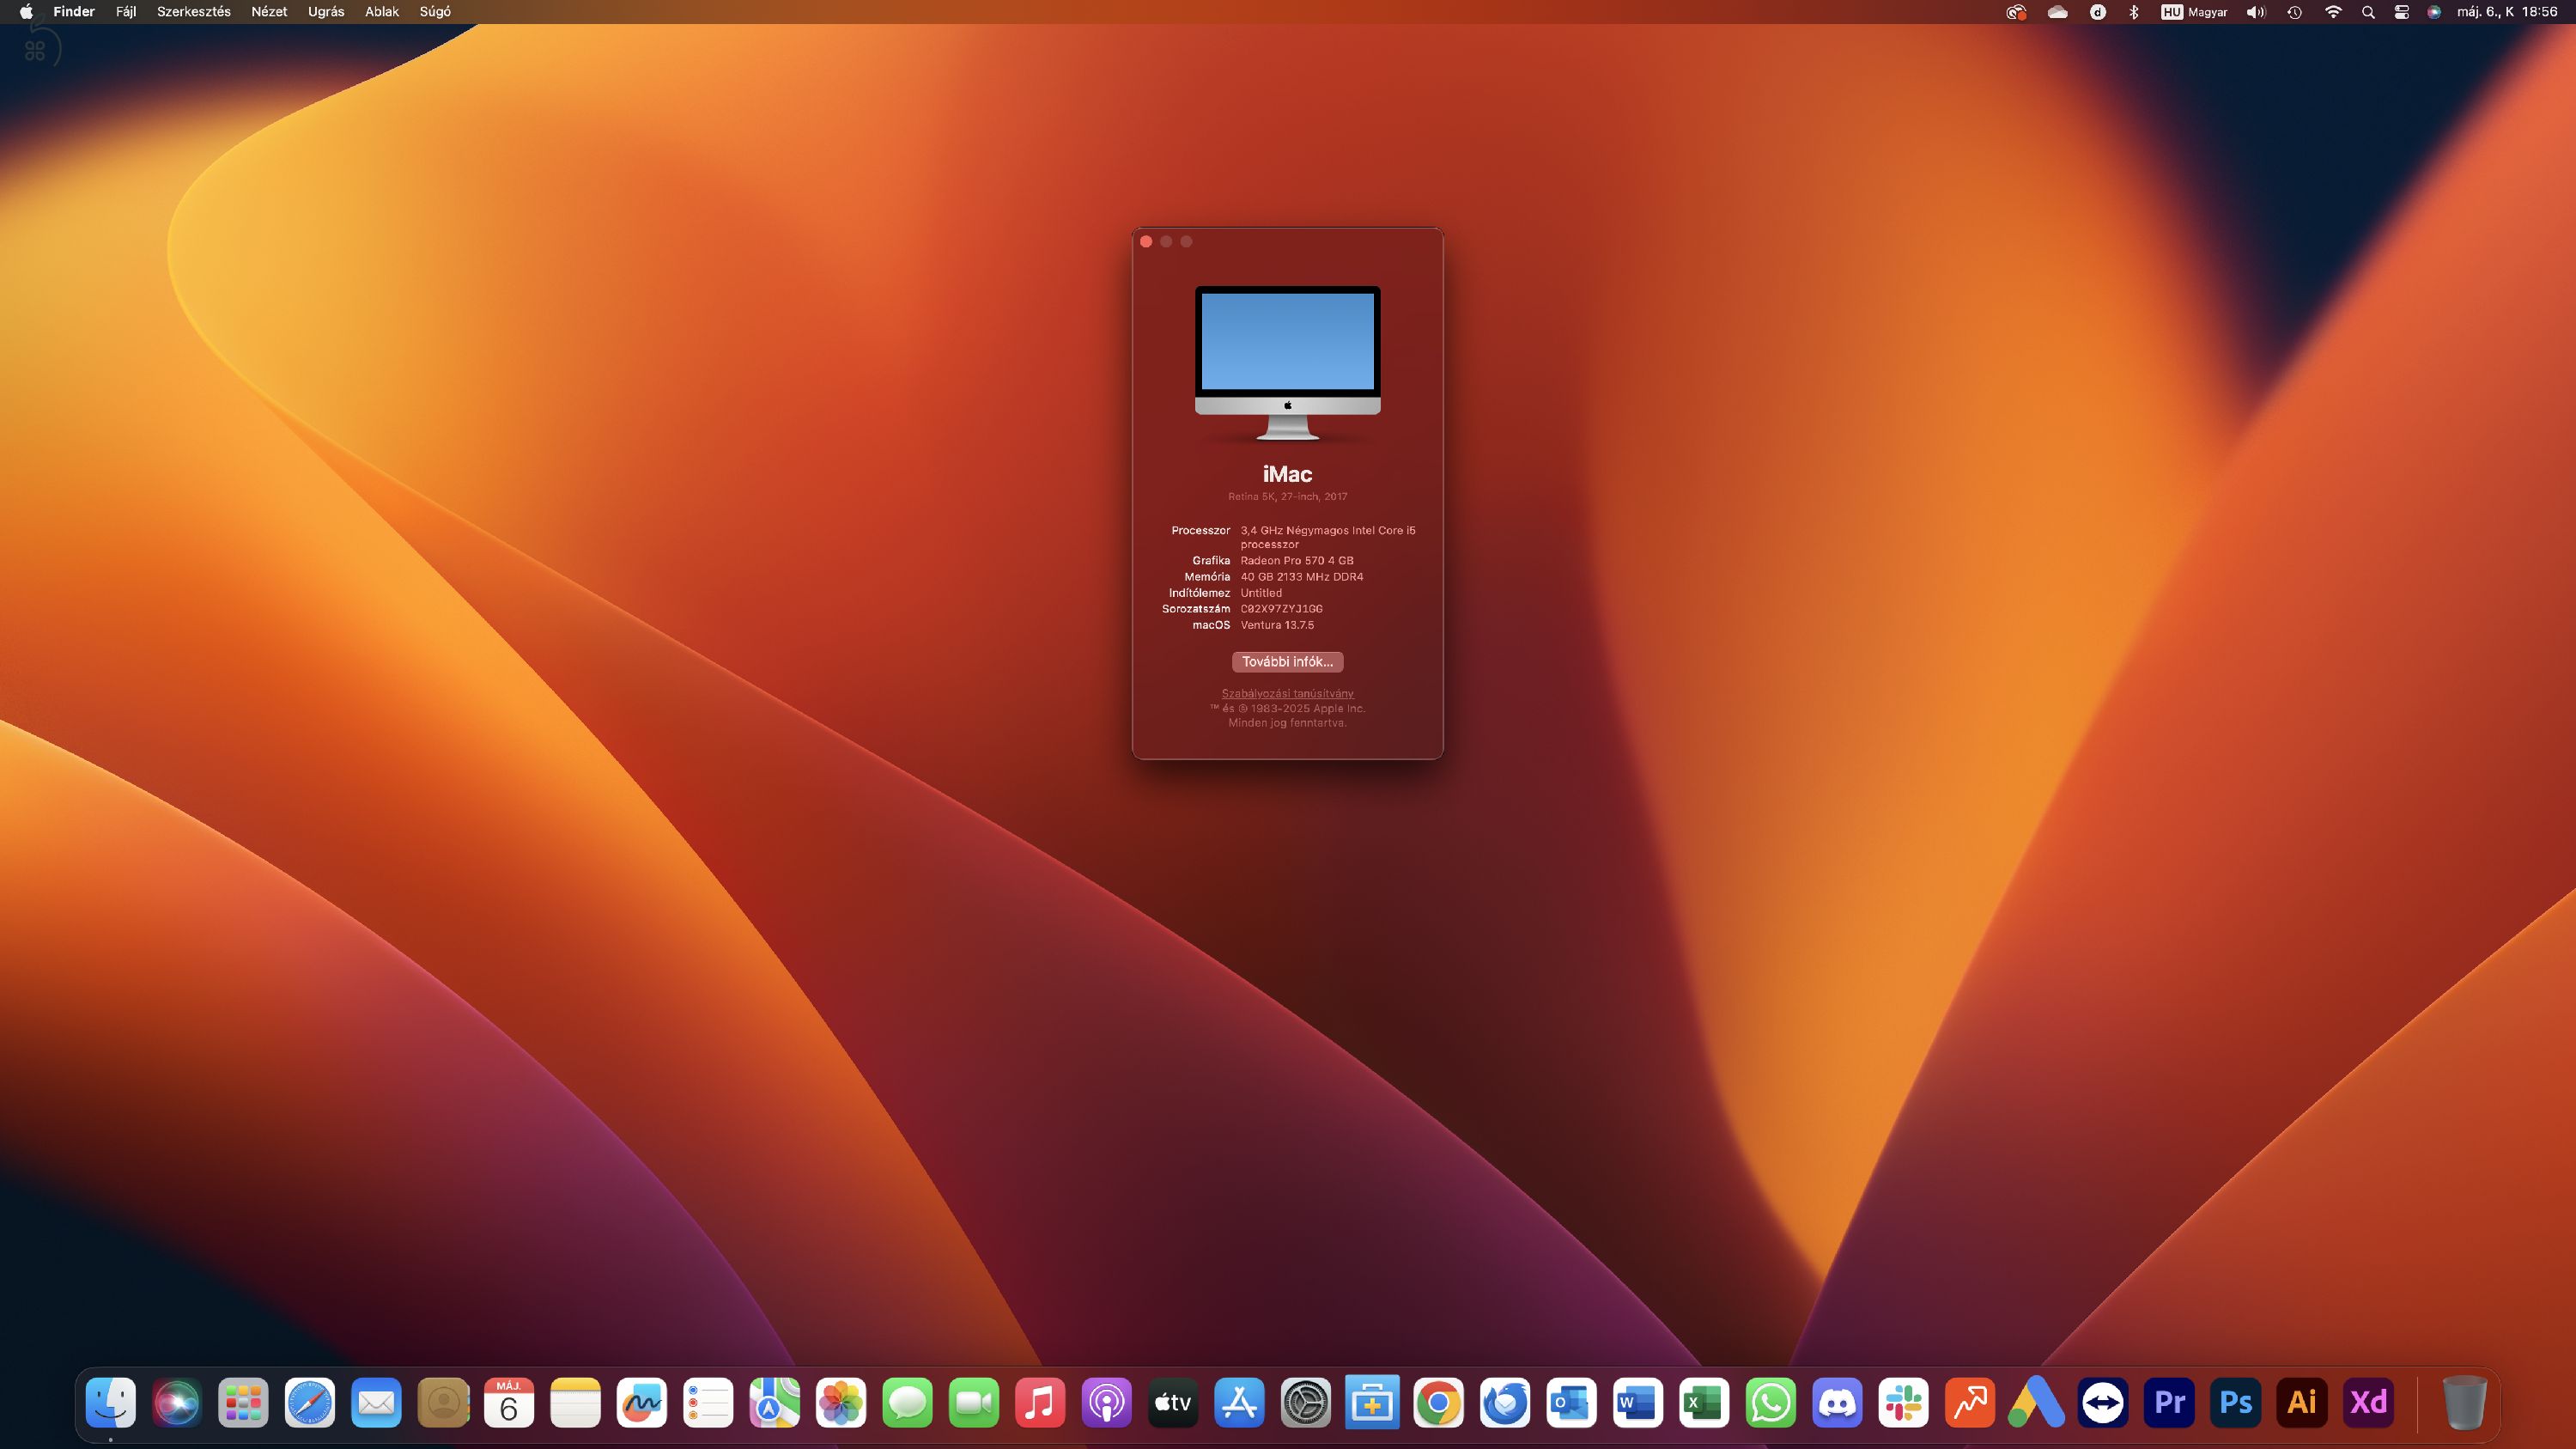Screen dimensions: 2576x1449
Task: Open FaceTime from the dock
Action: 974,1402
